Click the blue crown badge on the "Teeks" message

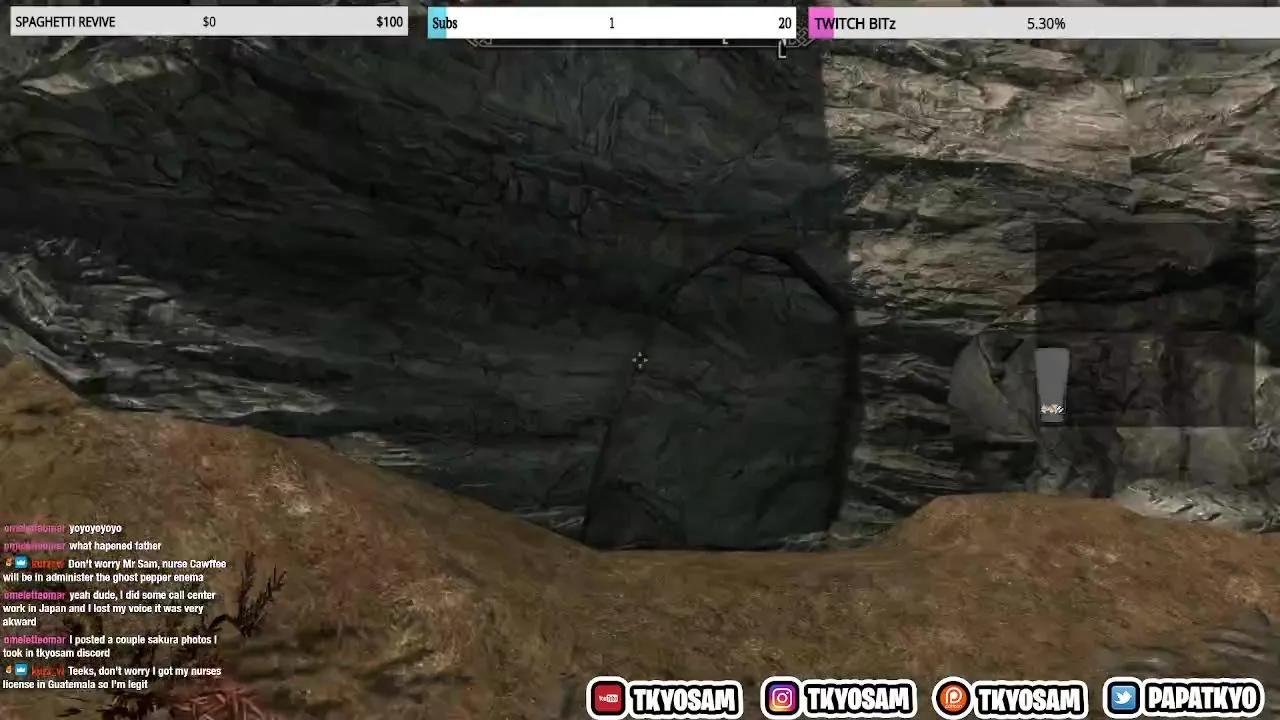pos(21,670)
